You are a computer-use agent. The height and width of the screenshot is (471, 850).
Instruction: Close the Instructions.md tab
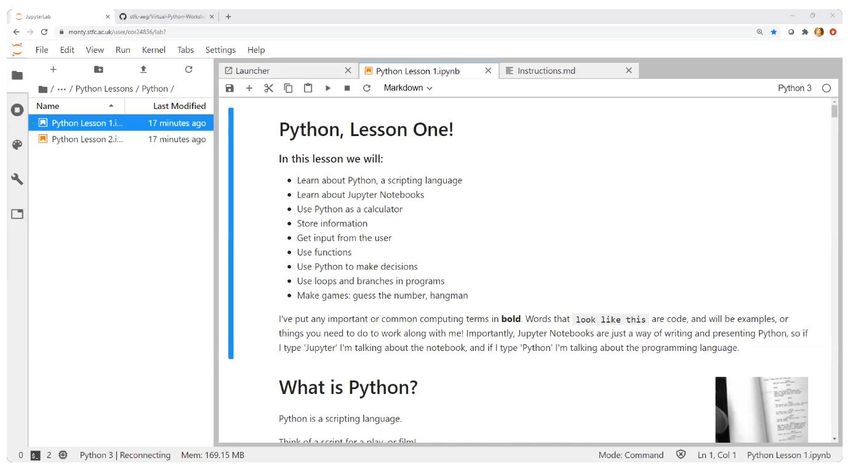(x=629, y=70)
